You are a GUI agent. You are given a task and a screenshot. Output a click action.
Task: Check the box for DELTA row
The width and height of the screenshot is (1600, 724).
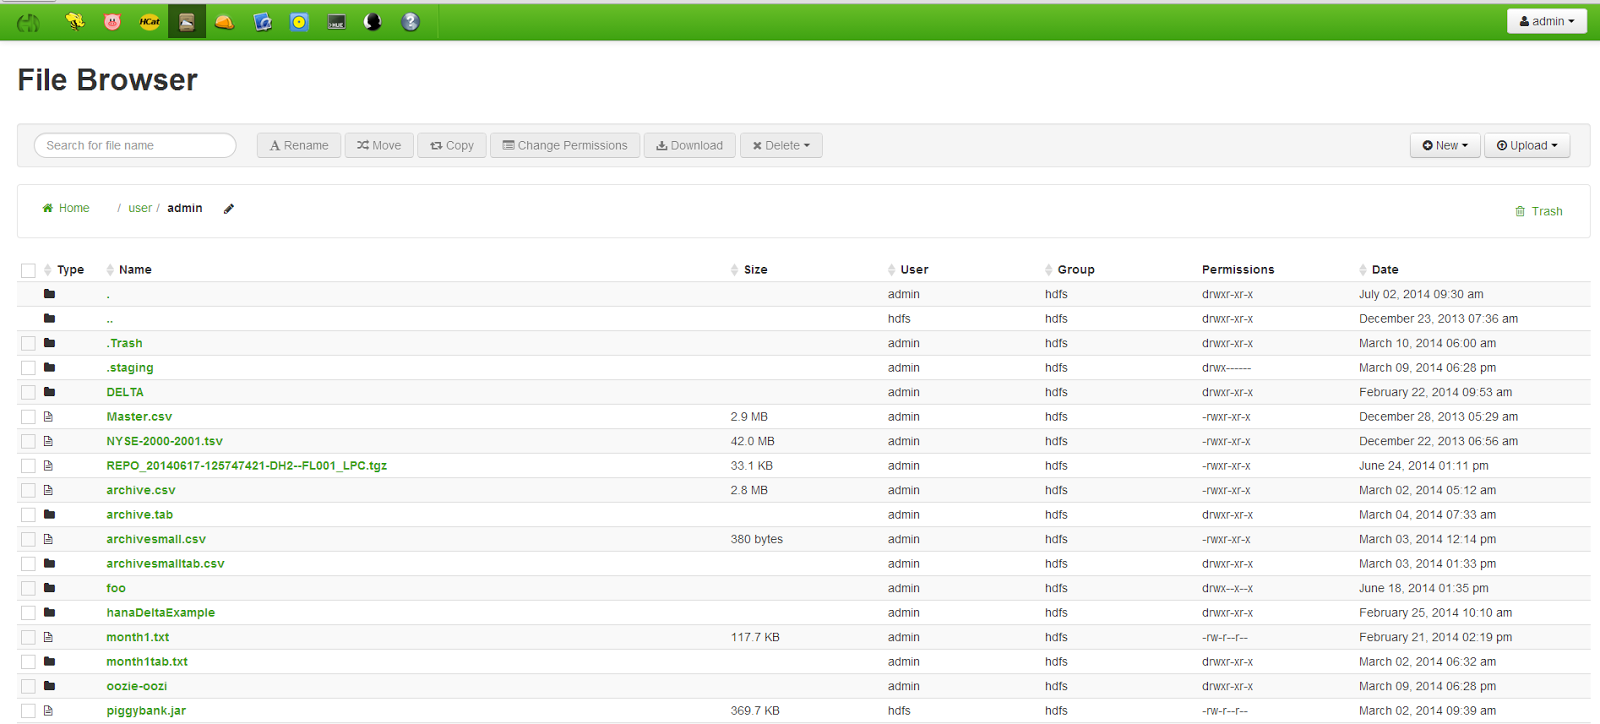pyautogui.click(x=28, y=392)
